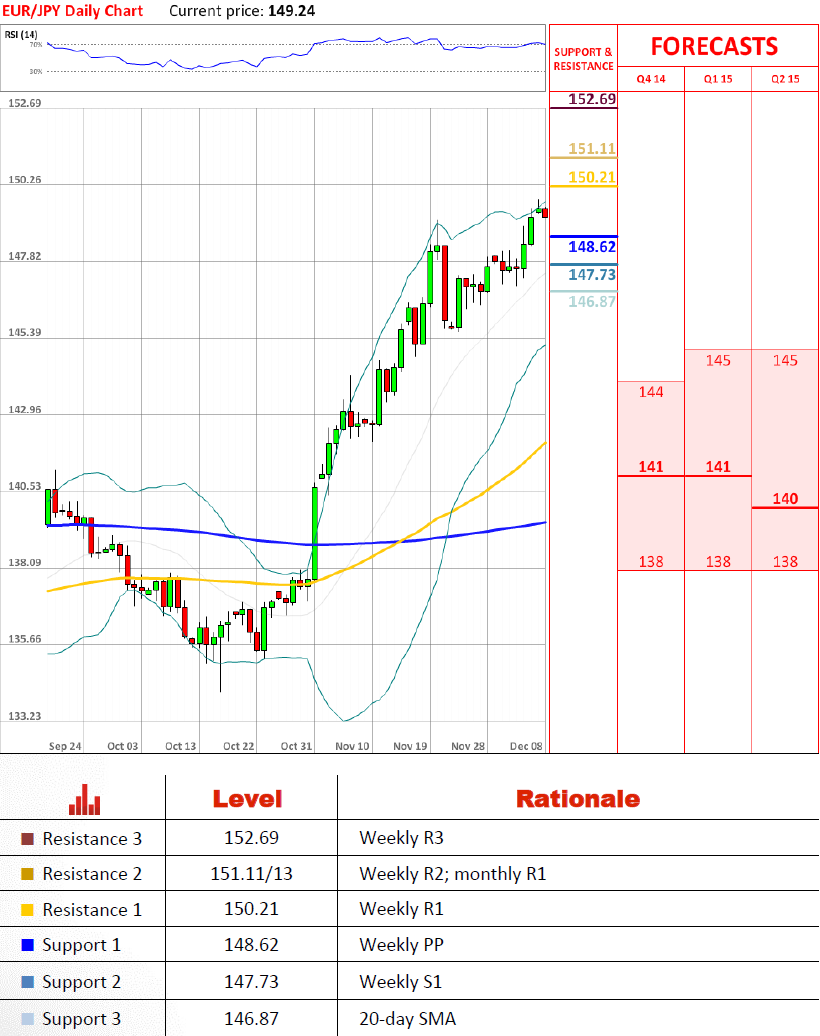This screenshot has height=1036, width=820.
Task: Click the tall green candle at Oct 31
Action: [x=315, y=534]
